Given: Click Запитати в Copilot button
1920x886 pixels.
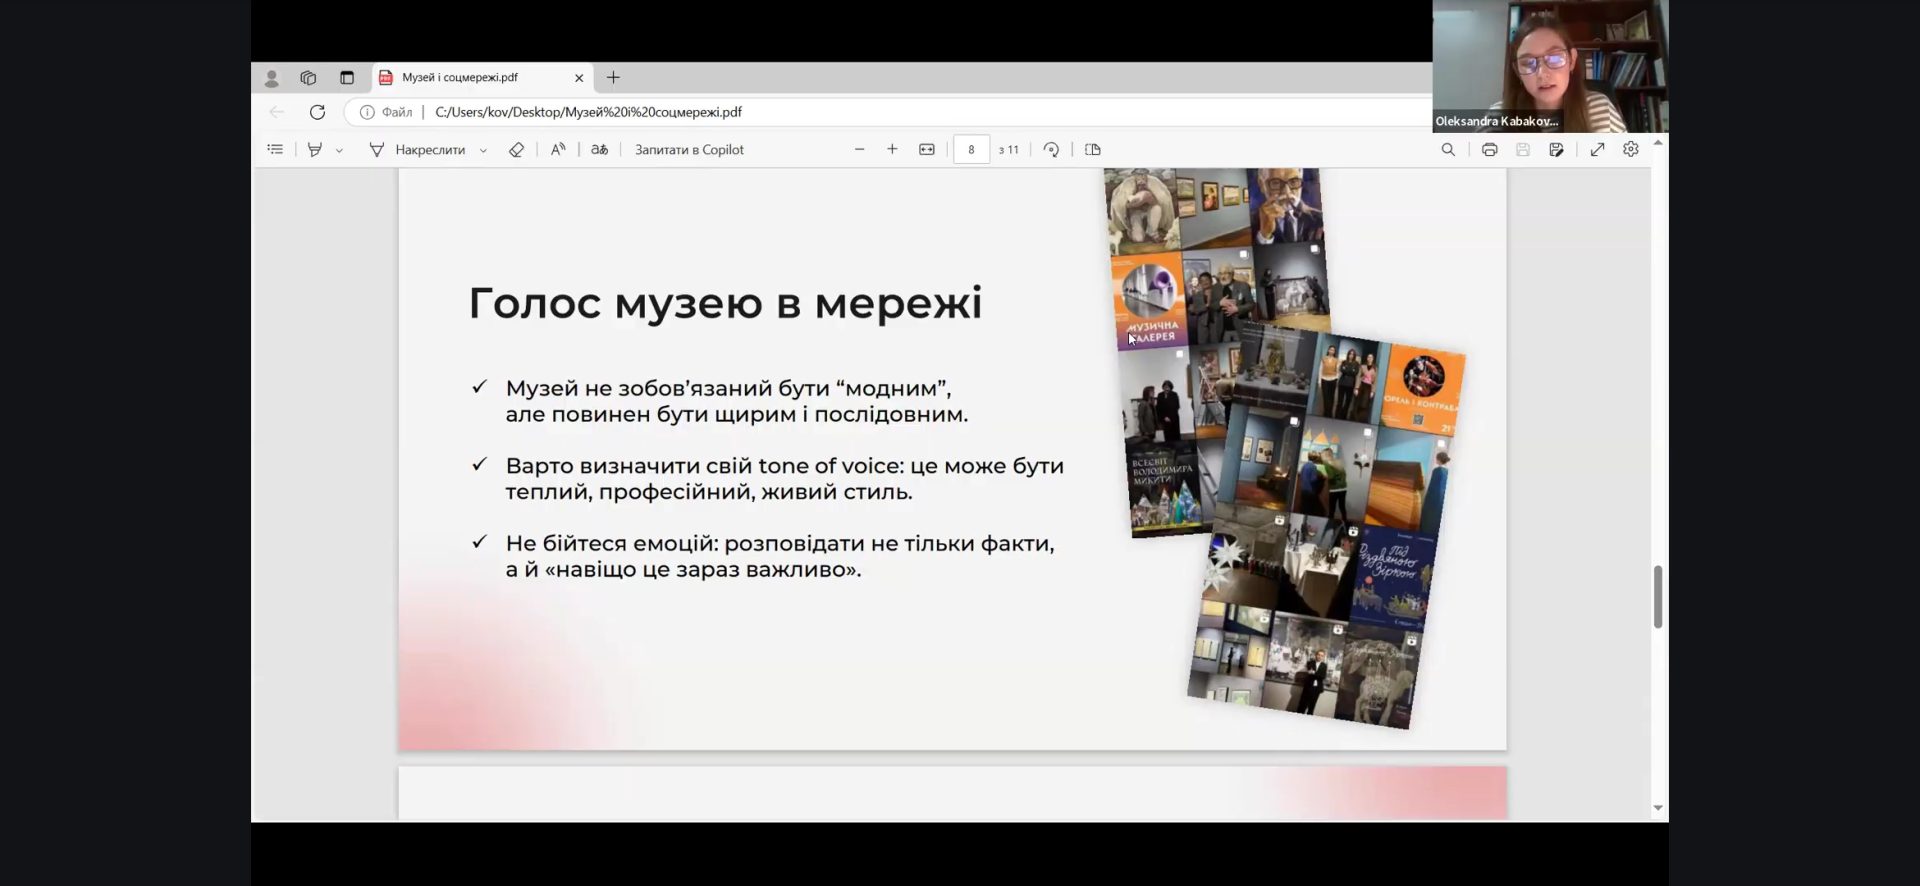Looking at the screenshot, I should coord(689,150).
